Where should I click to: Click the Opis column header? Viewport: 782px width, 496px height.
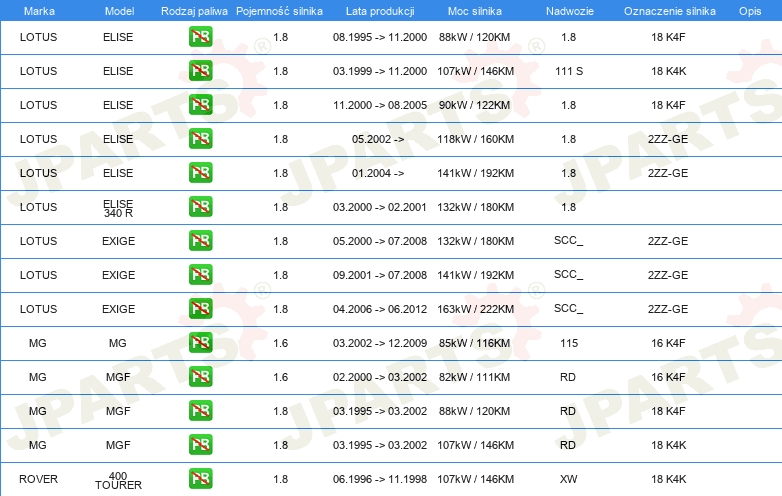750,11
